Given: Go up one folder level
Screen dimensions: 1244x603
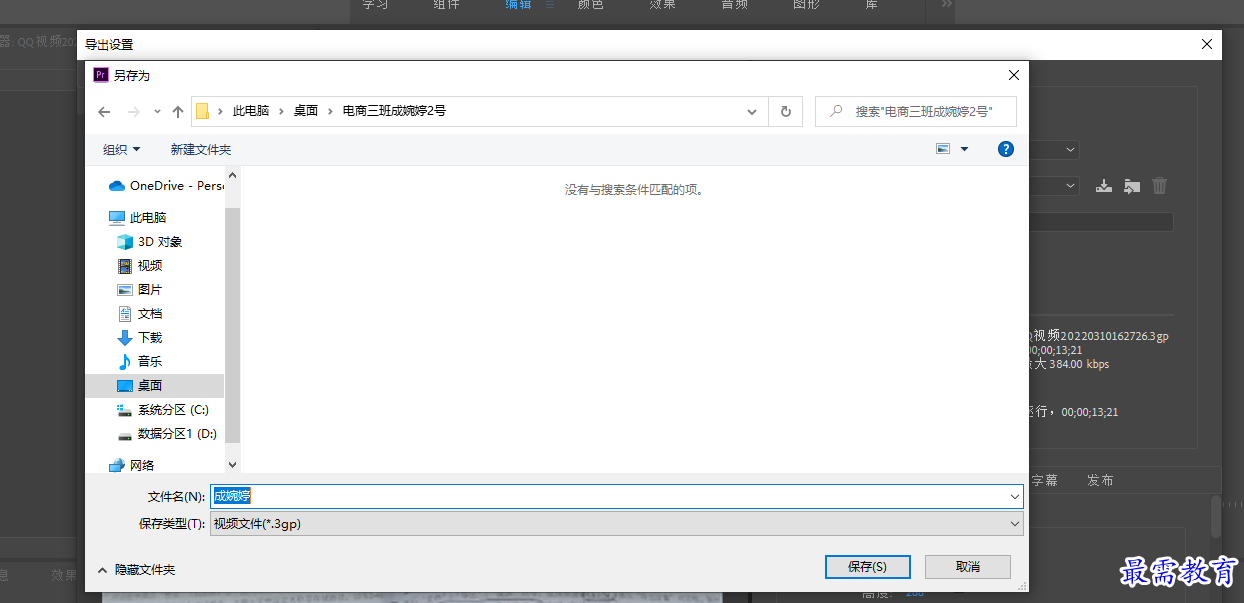Looking at the screenshot, I should [178, 111].
